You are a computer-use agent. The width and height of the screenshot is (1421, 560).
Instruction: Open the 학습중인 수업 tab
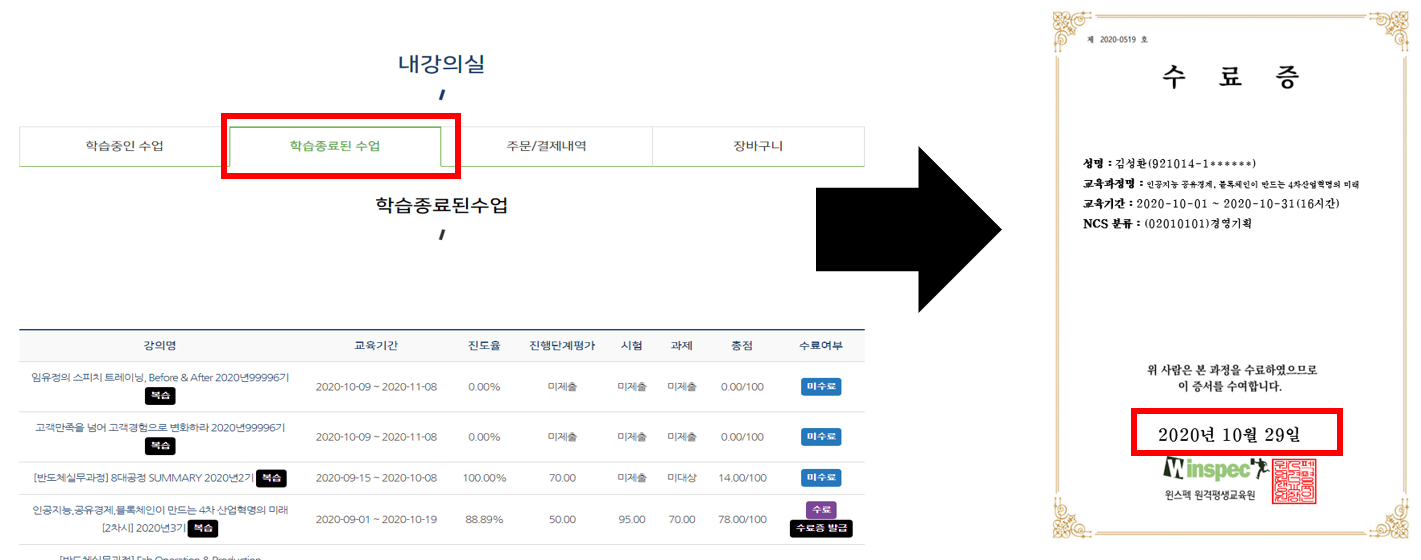124,146
